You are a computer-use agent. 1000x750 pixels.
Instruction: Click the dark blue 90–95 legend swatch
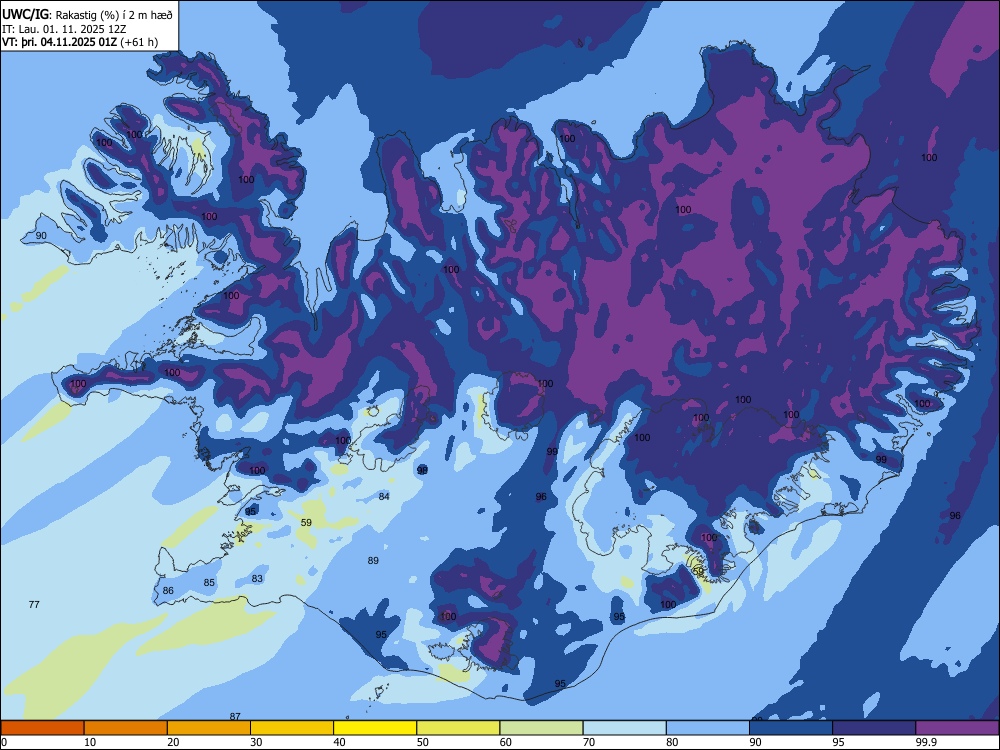point(791,728)
